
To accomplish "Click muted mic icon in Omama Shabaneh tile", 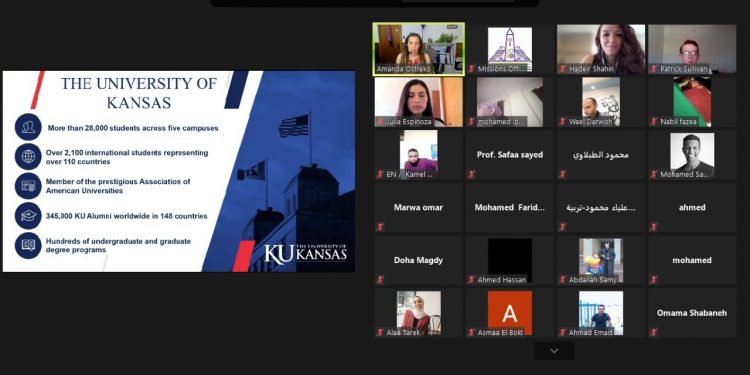I will (x=654, y=332).
